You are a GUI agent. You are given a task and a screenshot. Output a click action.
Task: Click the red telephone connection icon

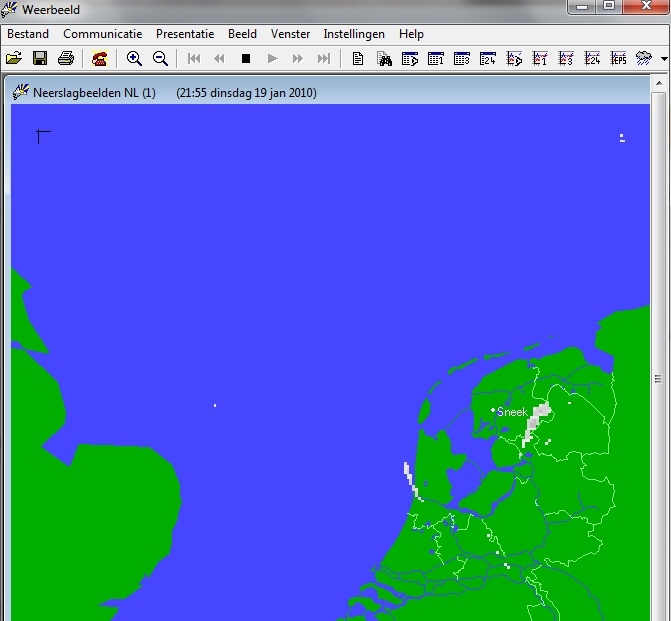100,58
